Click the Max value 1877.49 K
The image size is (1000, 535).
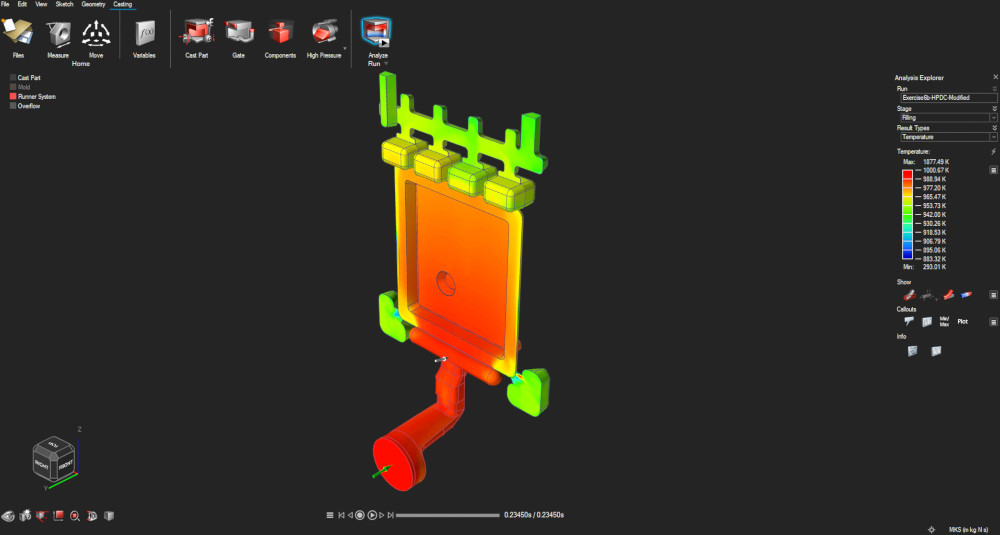point(936,162)
